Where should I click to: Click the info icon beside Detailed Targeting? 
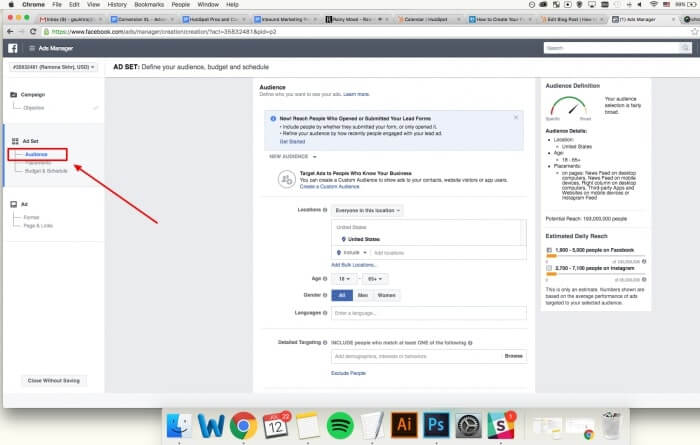pyautogui.click(x=325, y=342)
